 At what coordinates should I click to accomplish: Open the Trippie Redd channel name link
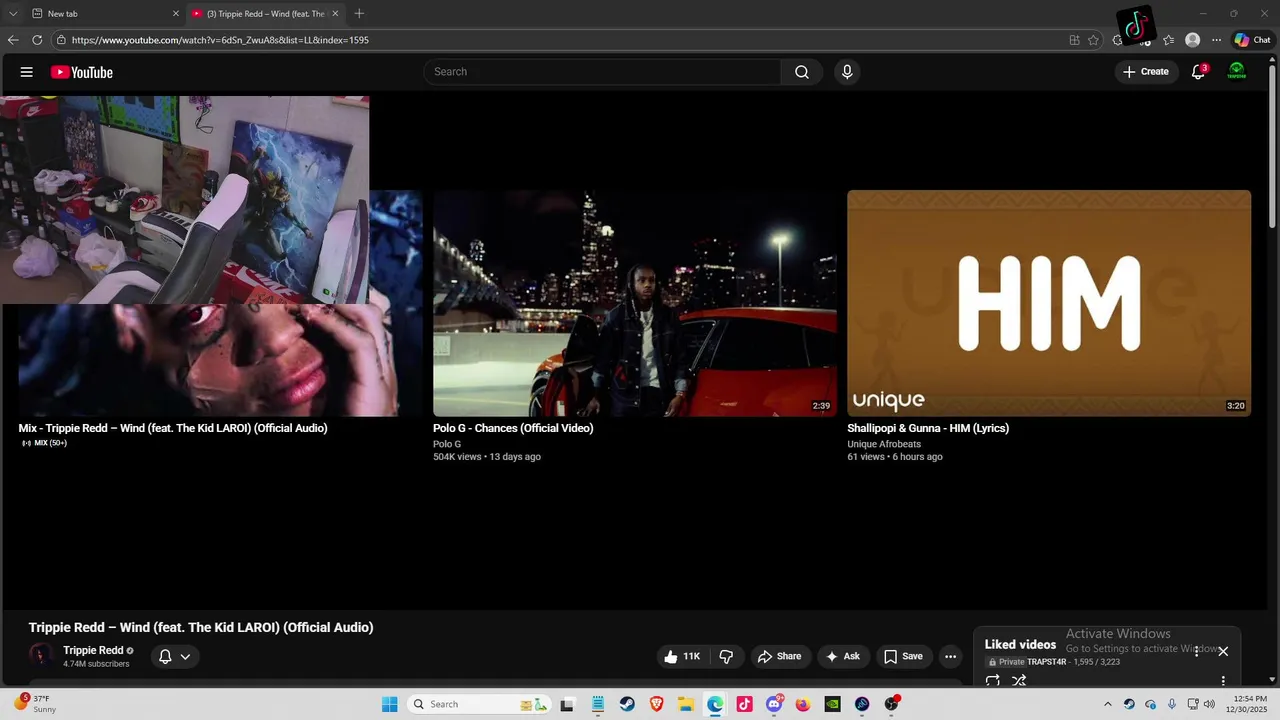(93, 650)
